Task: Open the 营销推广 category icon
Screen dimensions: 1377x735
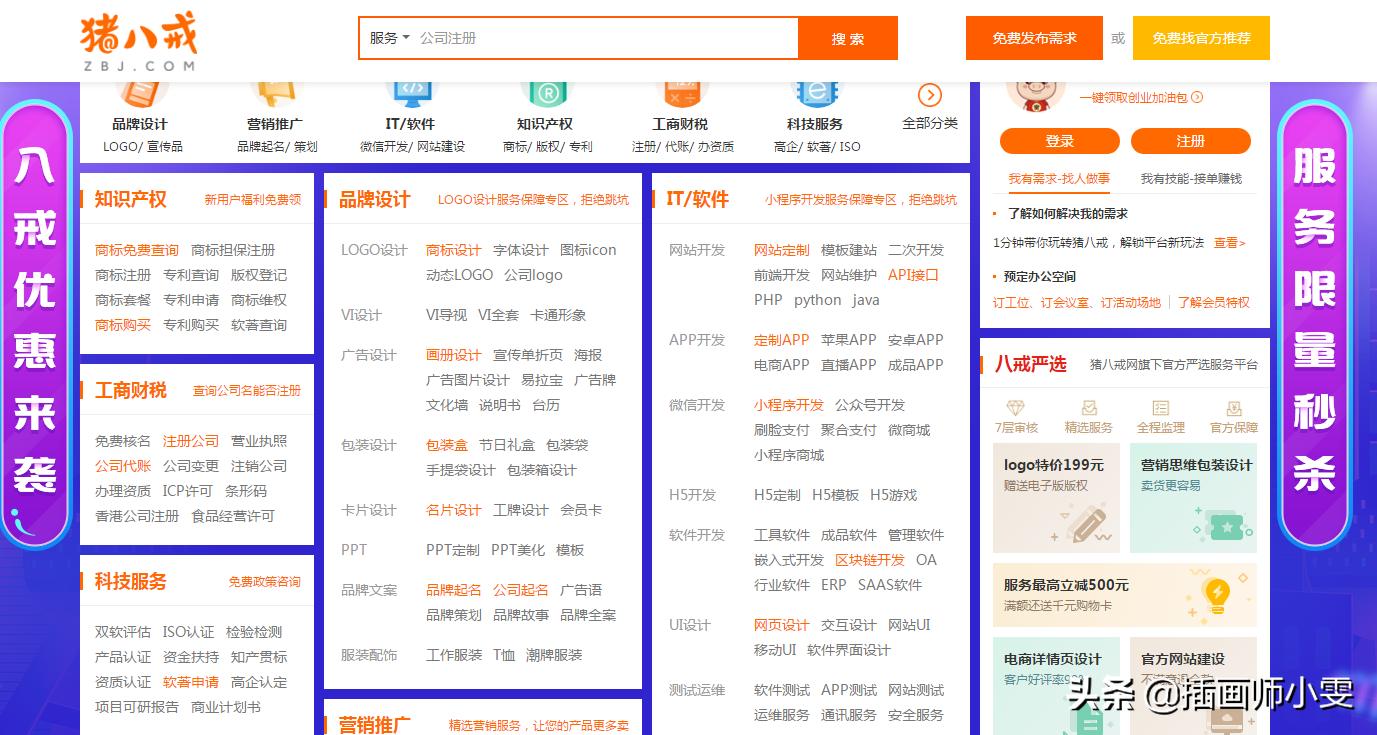Action: (x=275, y=95)
